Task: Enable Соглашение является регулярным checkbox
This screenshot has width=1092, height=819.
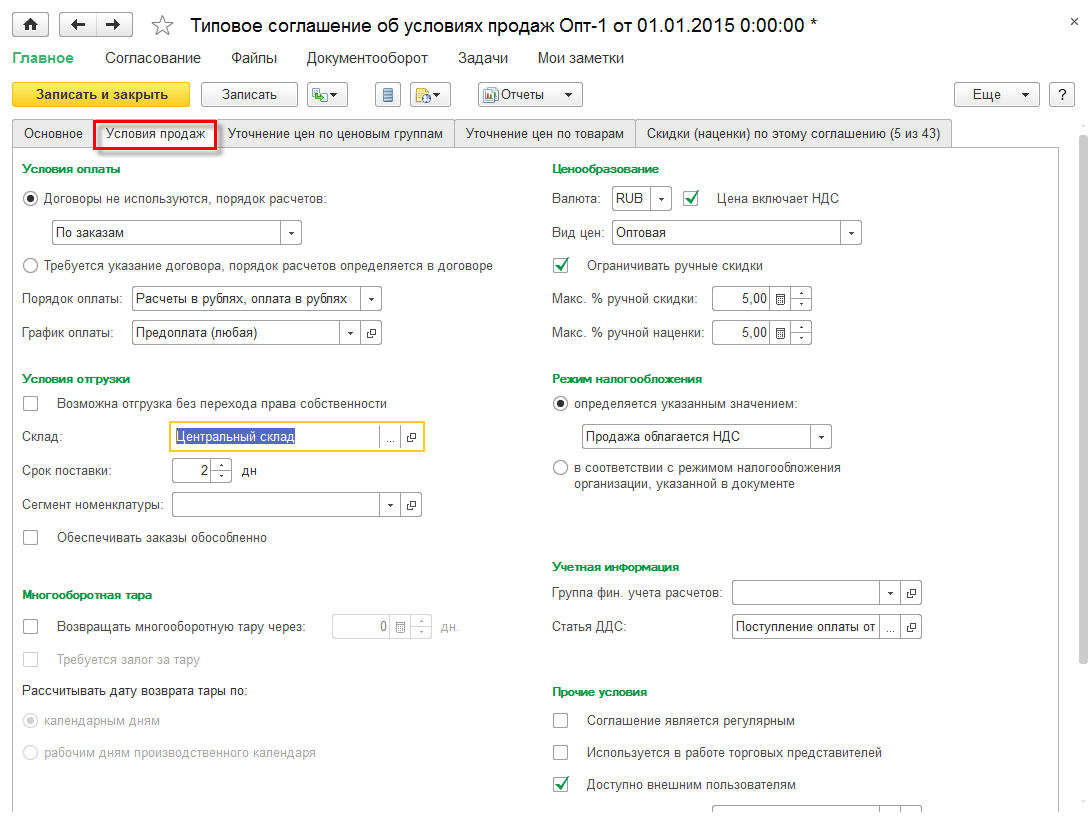Action: point(561,720)
